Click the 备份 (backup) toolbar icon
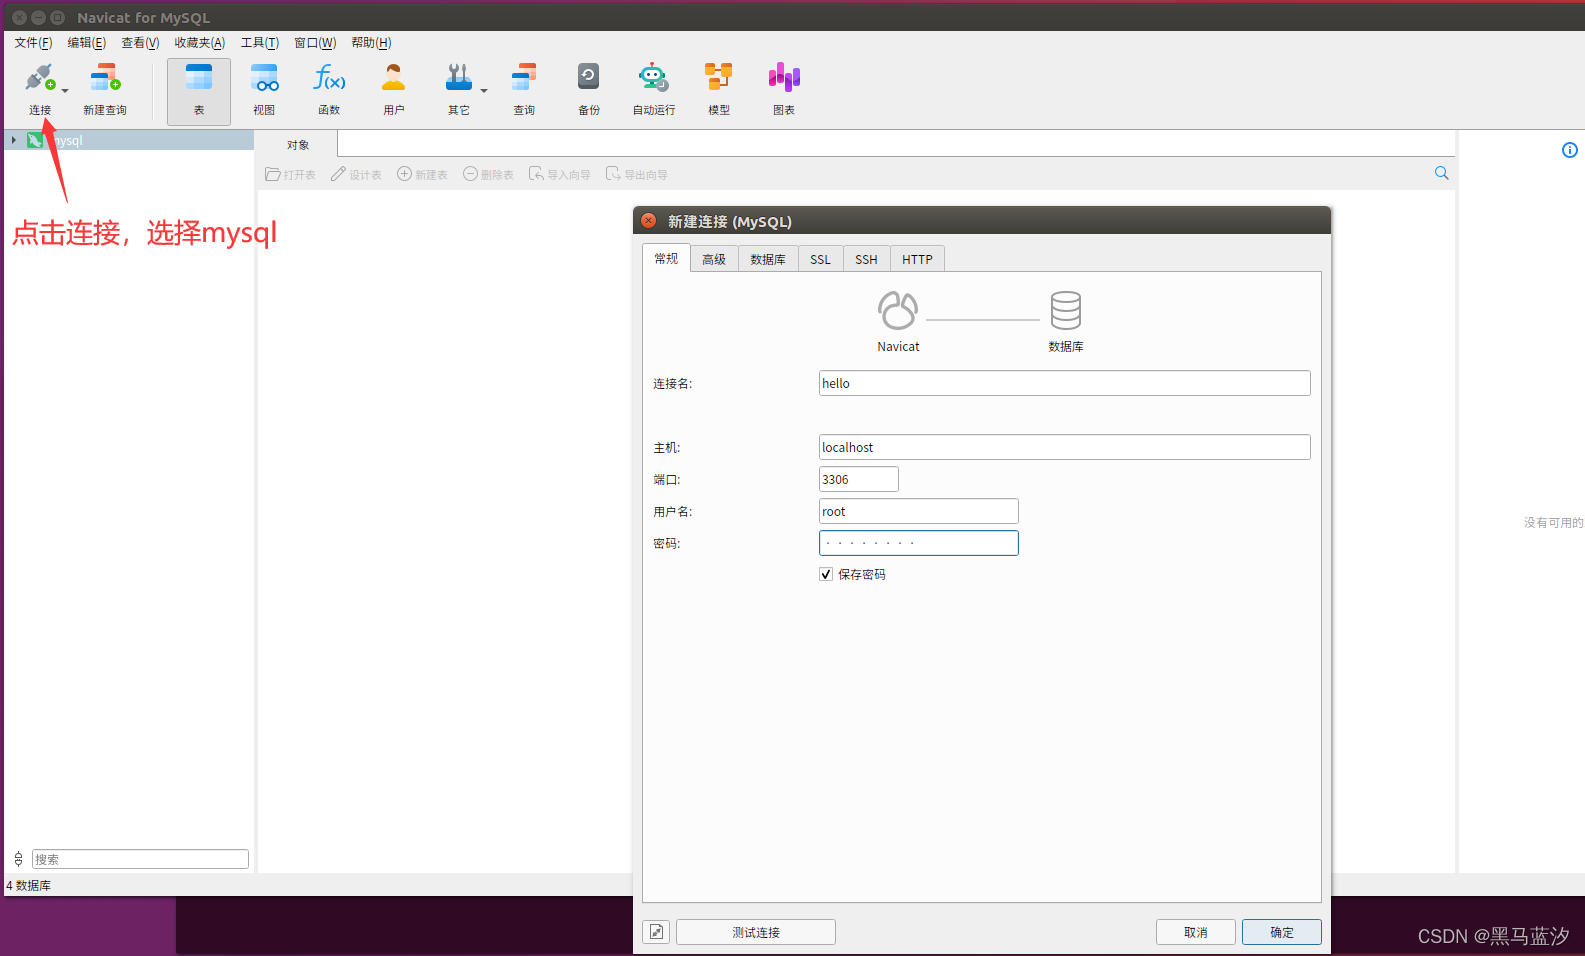This screenshot has height=956, width=1585. point(589,78)
